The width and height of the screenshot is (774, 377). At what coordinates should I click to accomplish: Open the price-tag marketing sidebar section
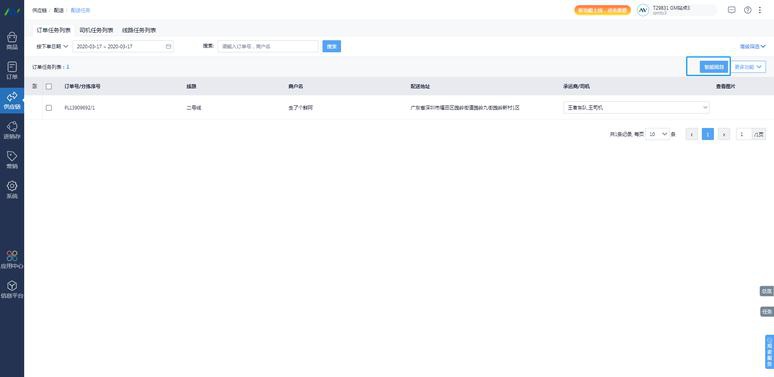pyautogui.click(x=12, y=160)
